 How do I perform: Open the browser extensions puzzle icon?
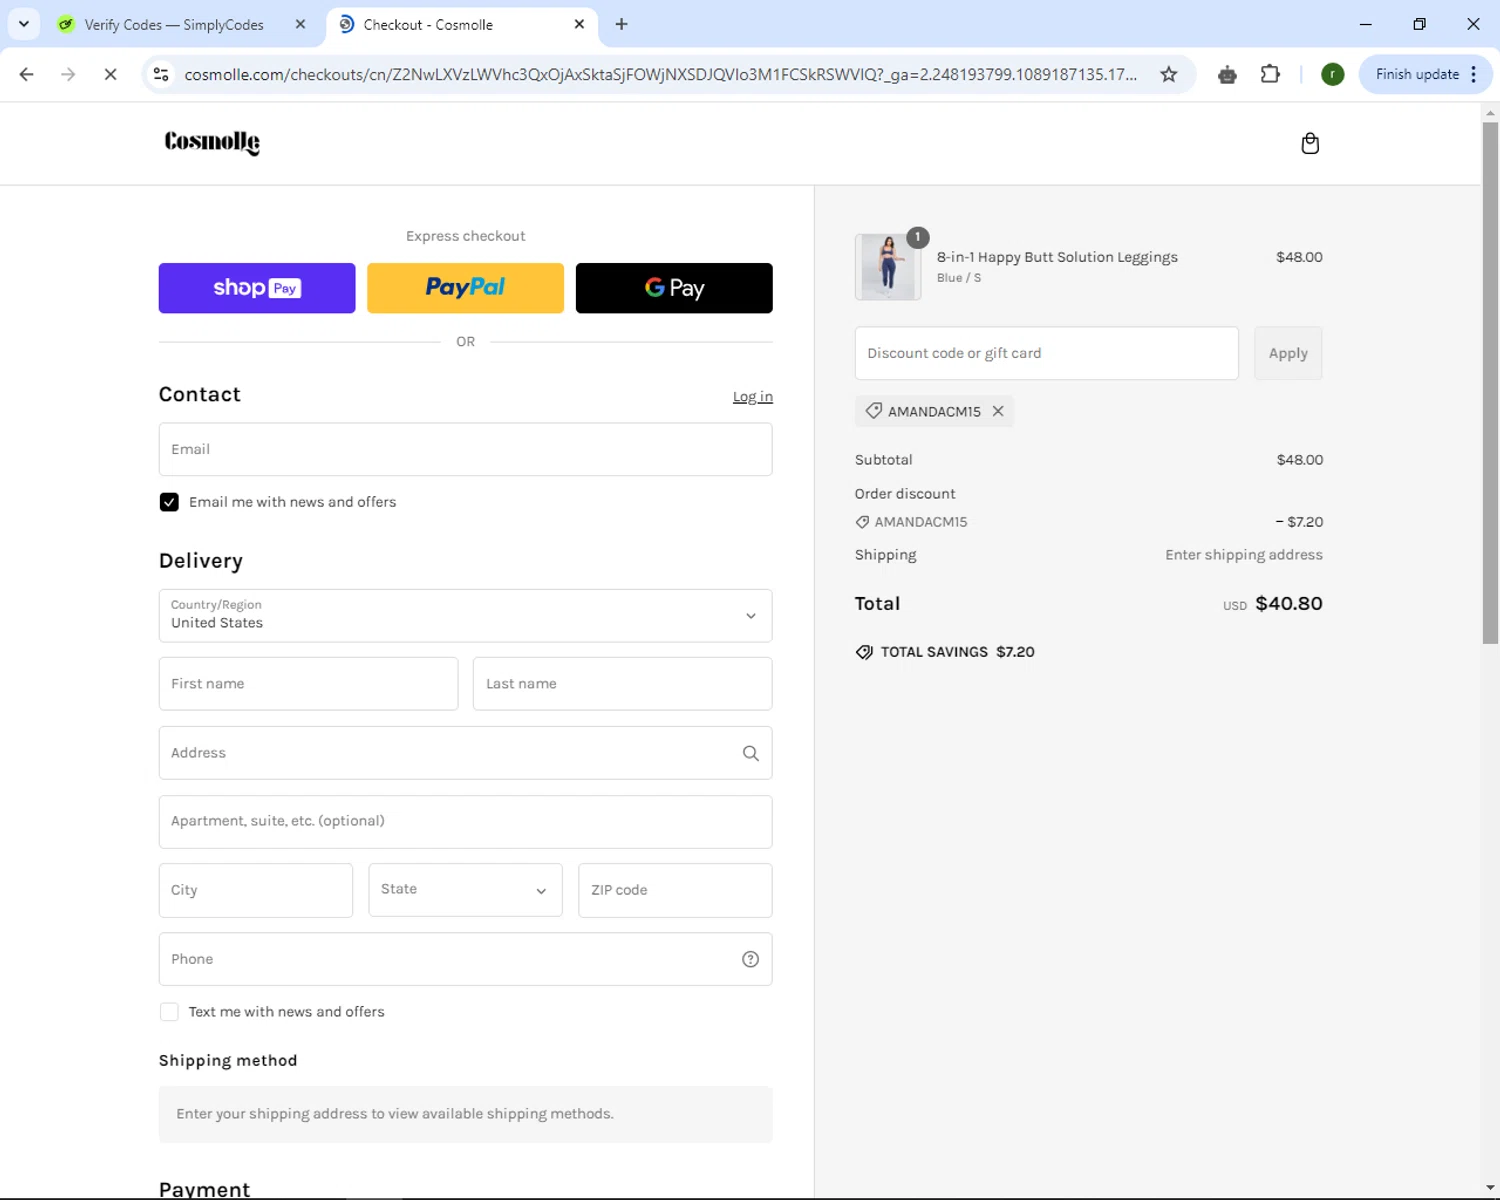coord(1270,74)
